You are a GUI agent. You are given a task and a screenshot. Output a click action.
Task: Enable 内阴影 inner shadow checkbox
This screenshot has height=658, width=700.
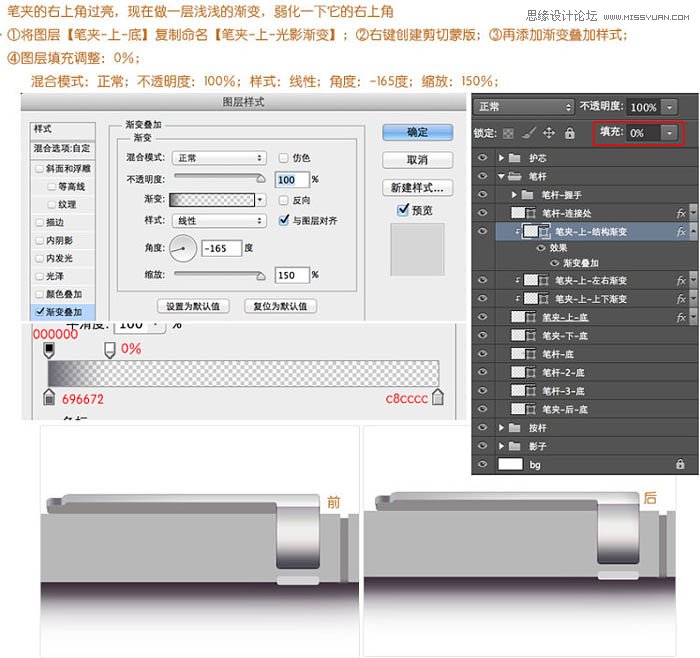(39, 240)
